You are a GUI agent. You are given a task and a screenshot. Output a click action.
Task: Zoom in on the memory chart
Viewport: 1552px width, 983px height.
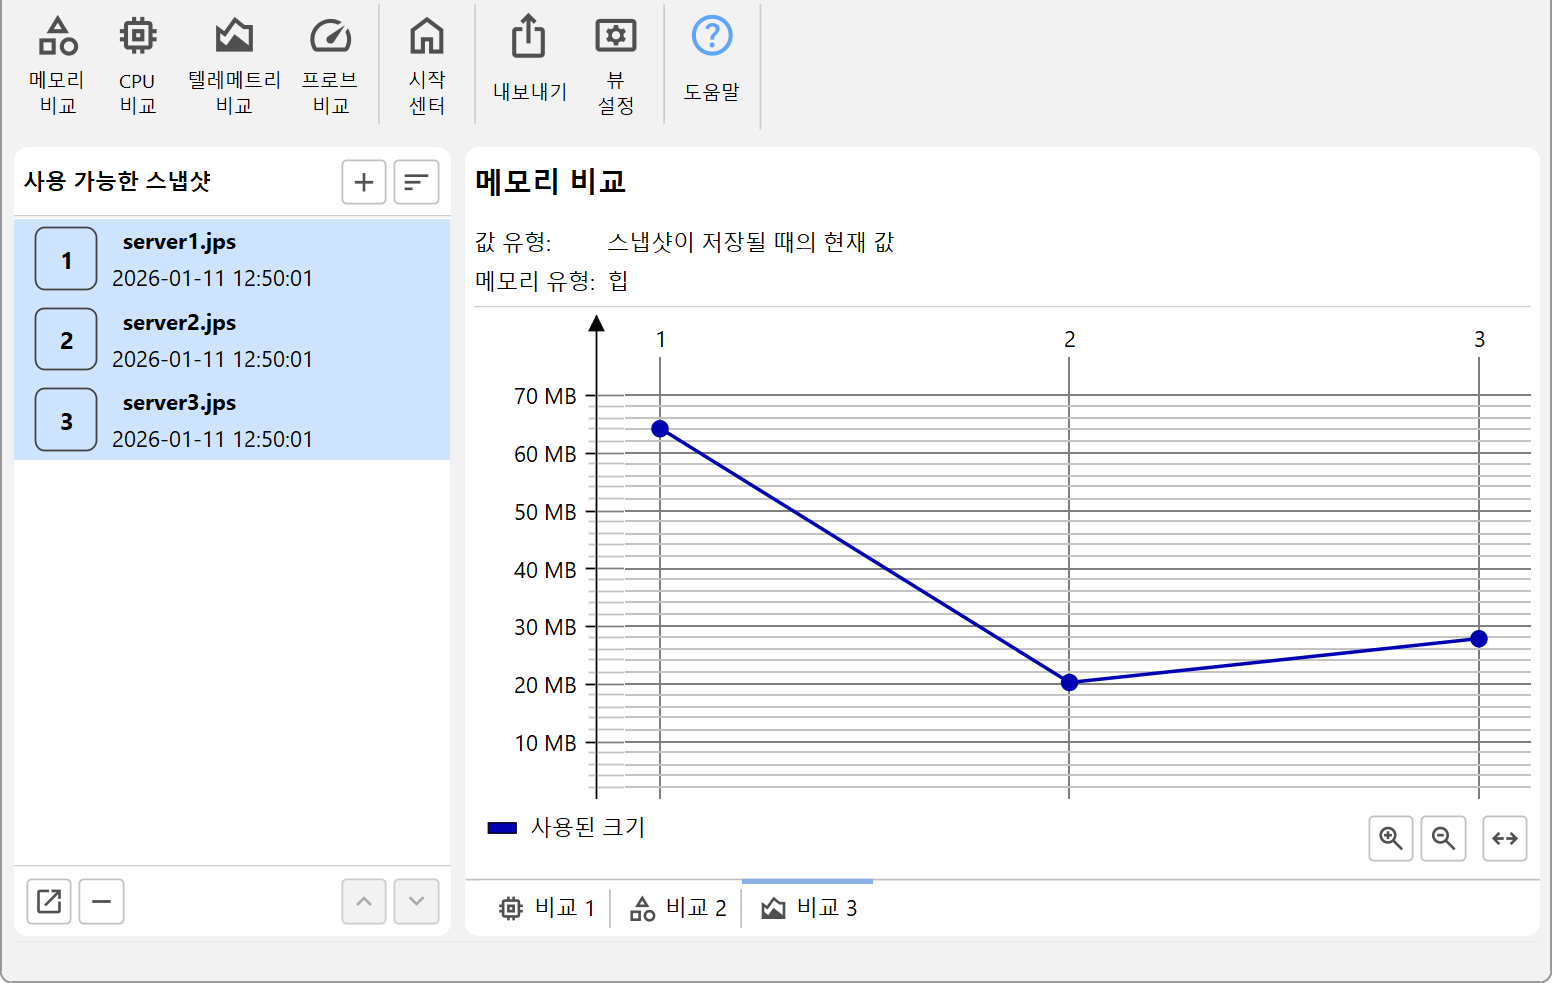pyautogui.click(x=1390, y=838)
